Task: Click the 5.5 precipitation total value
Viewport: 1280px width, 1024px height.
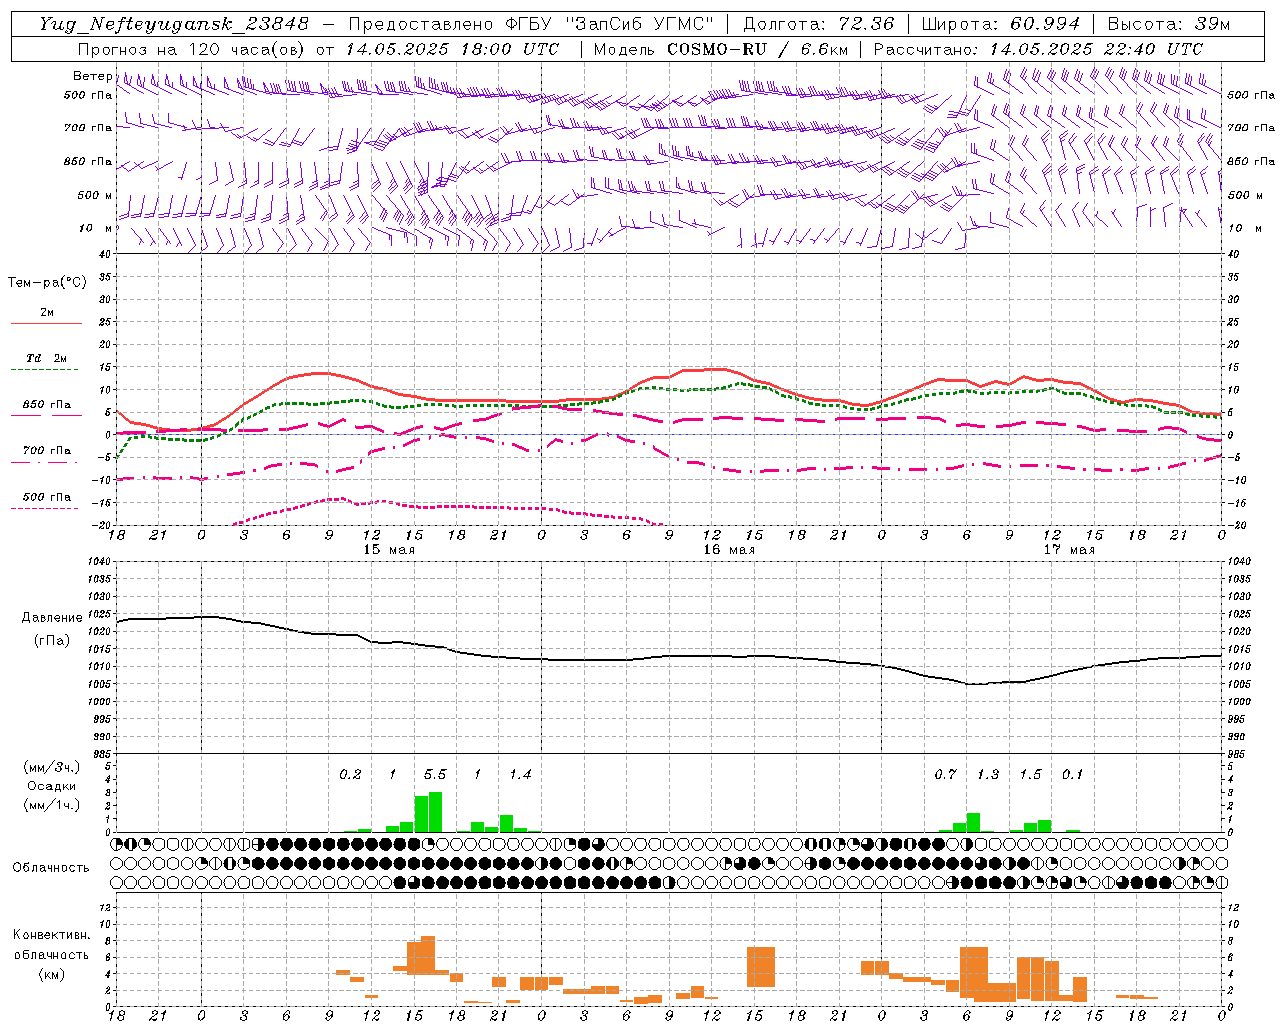Action: (x=435, y=775)
